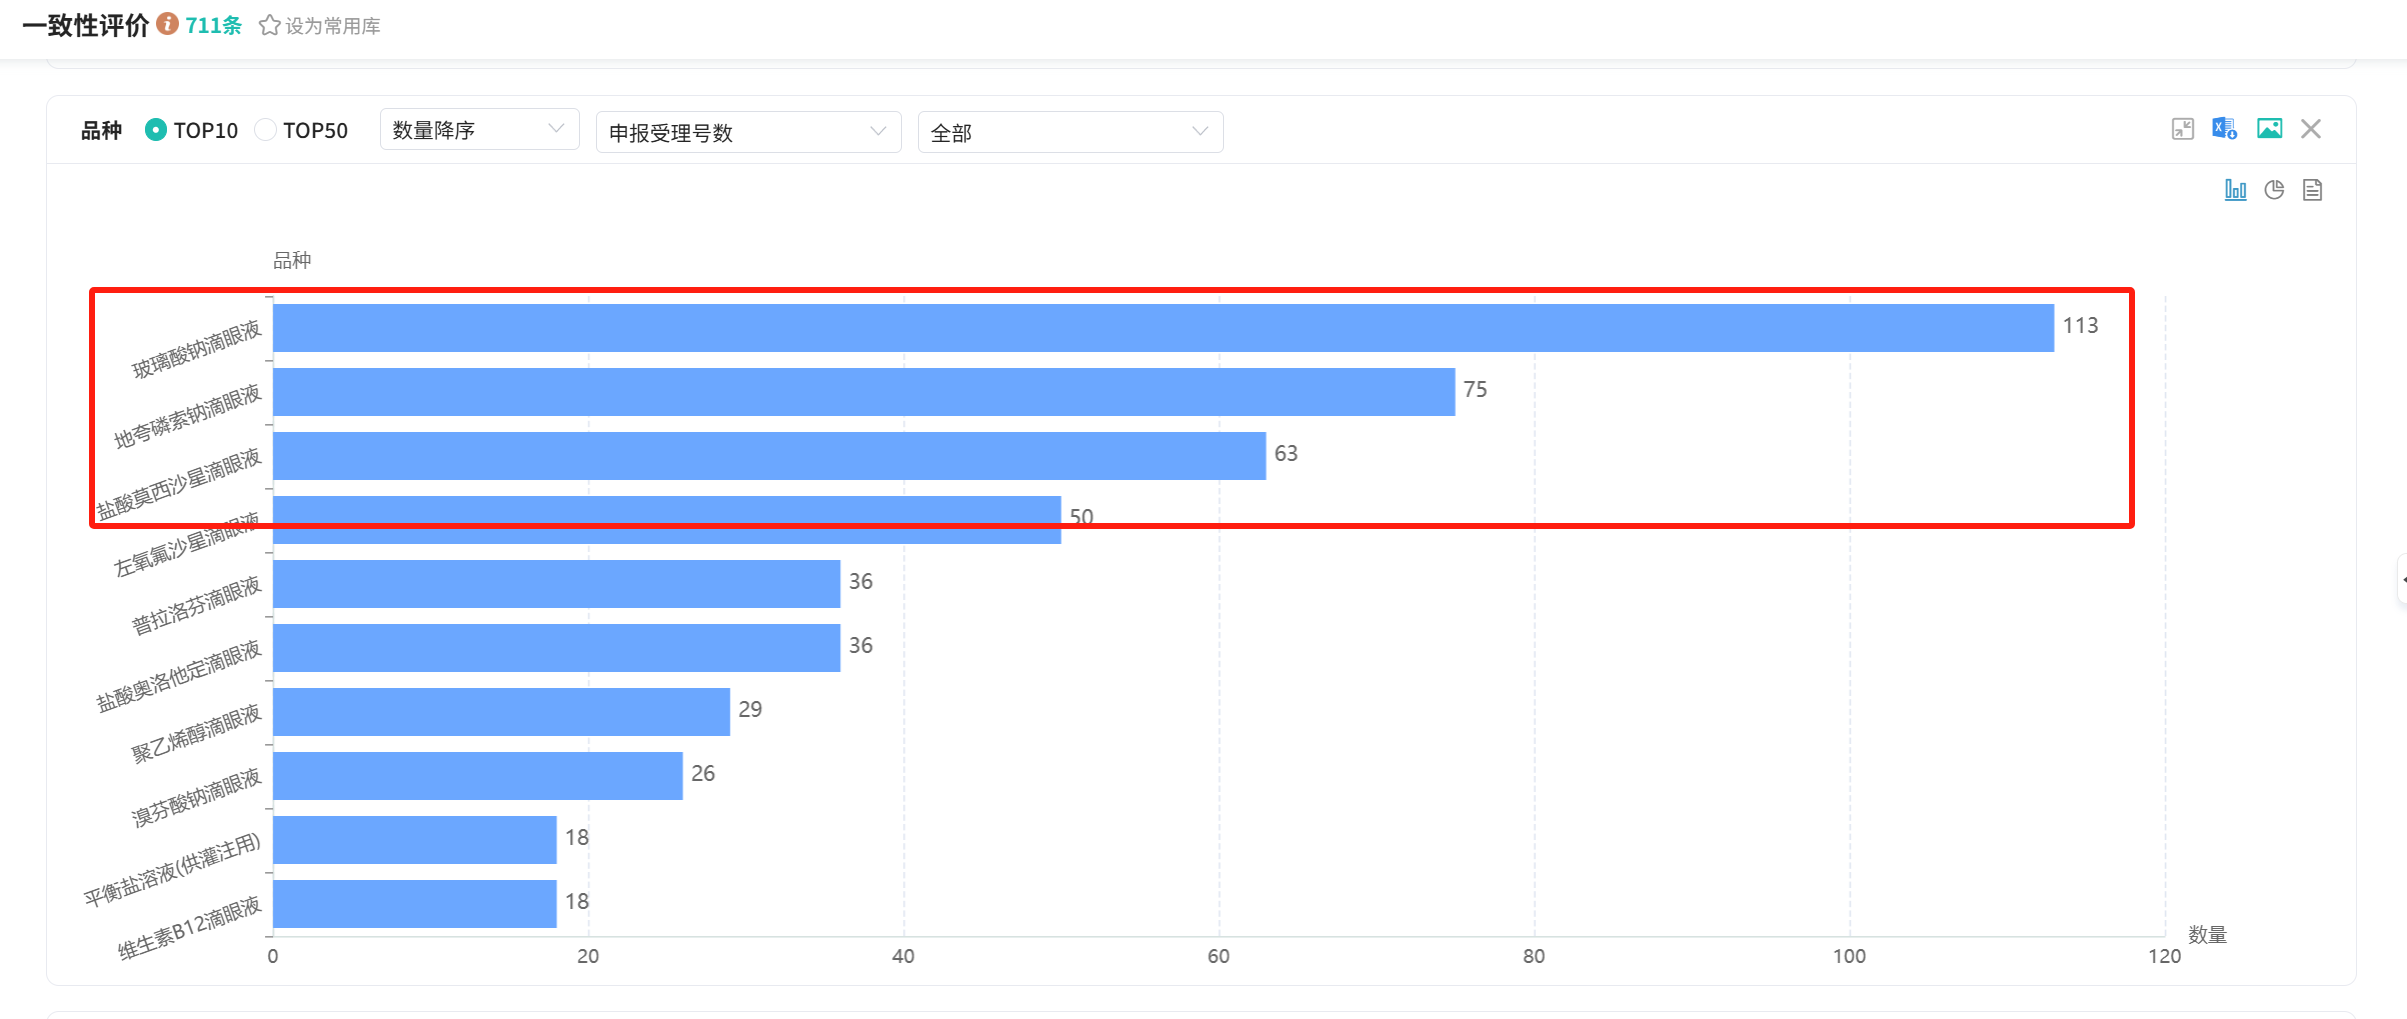The width and height of the screenshot is (2407, 1019).
Task: Click the orange info icon beside 一致性评价
Action: [x=168, y=24]
